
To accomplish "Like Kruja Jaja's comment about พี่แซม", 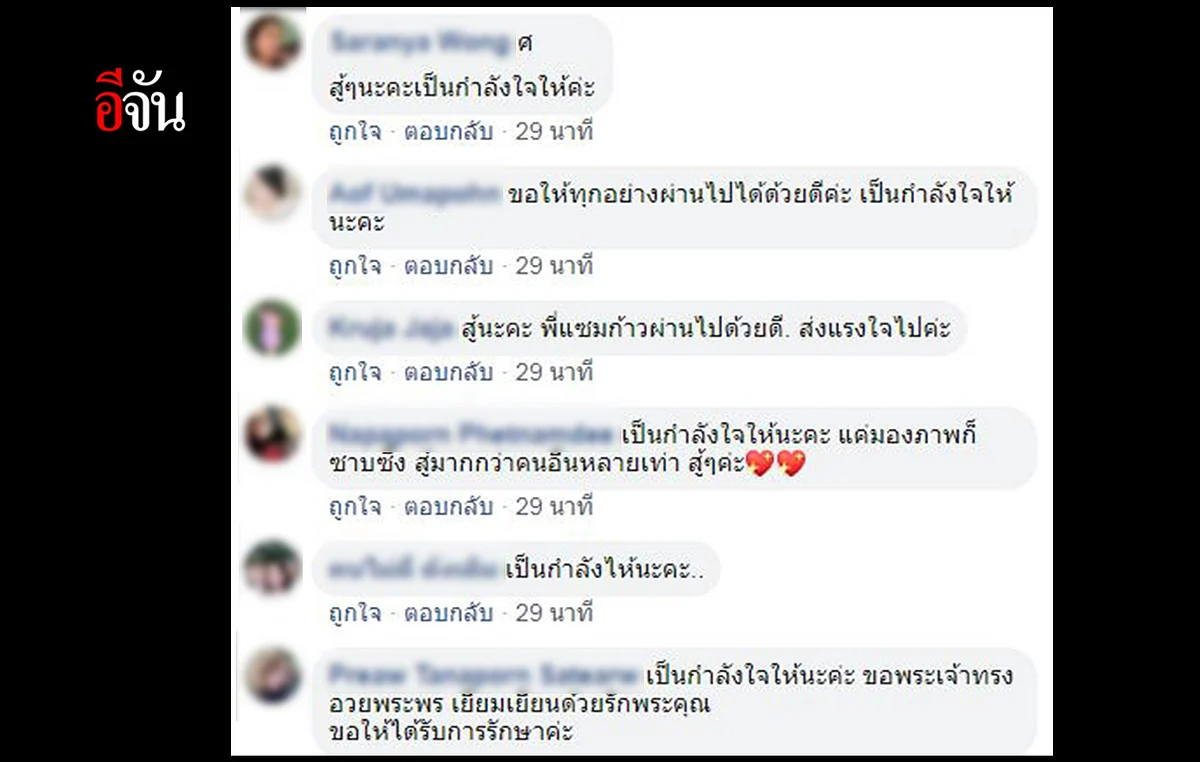I will 355,373.
